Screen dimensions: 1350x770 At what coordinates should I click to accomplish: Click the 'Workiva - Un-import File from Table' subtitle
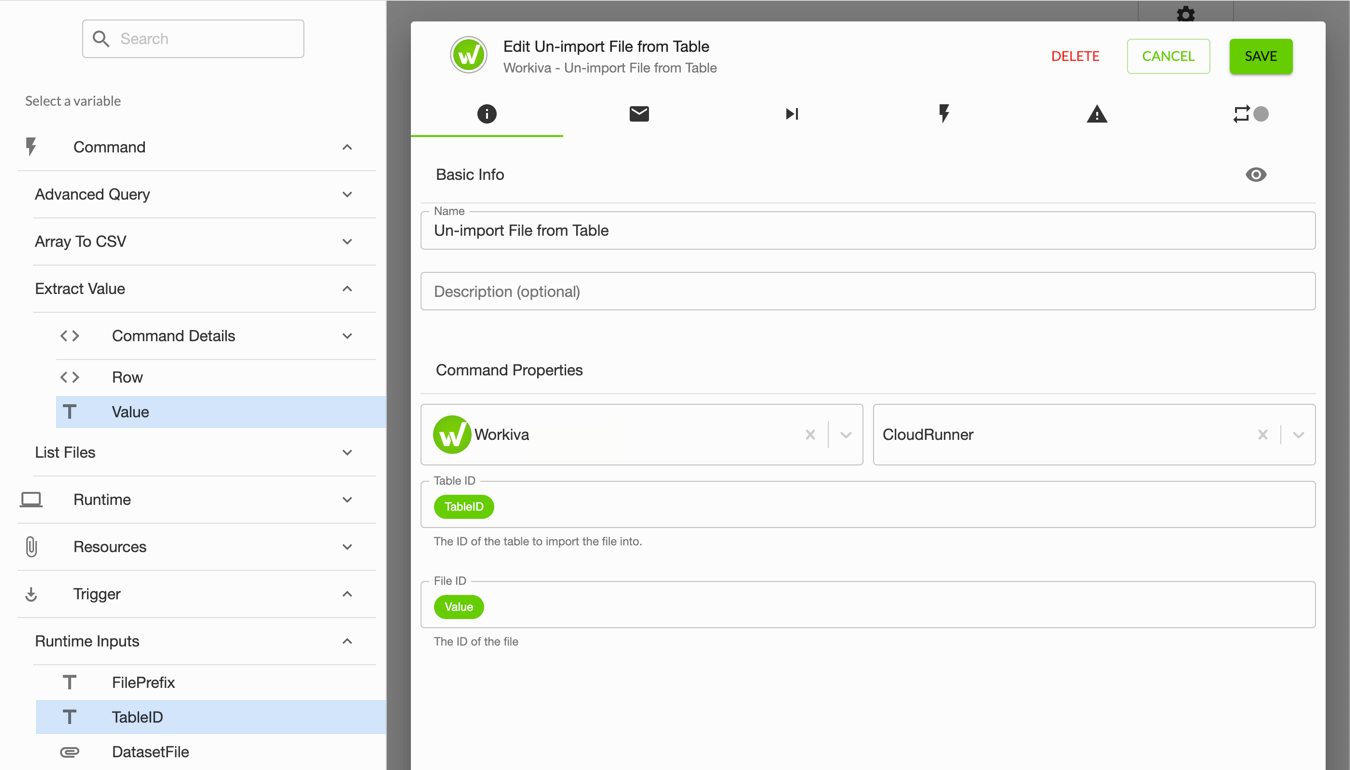(x=610, y=68)
